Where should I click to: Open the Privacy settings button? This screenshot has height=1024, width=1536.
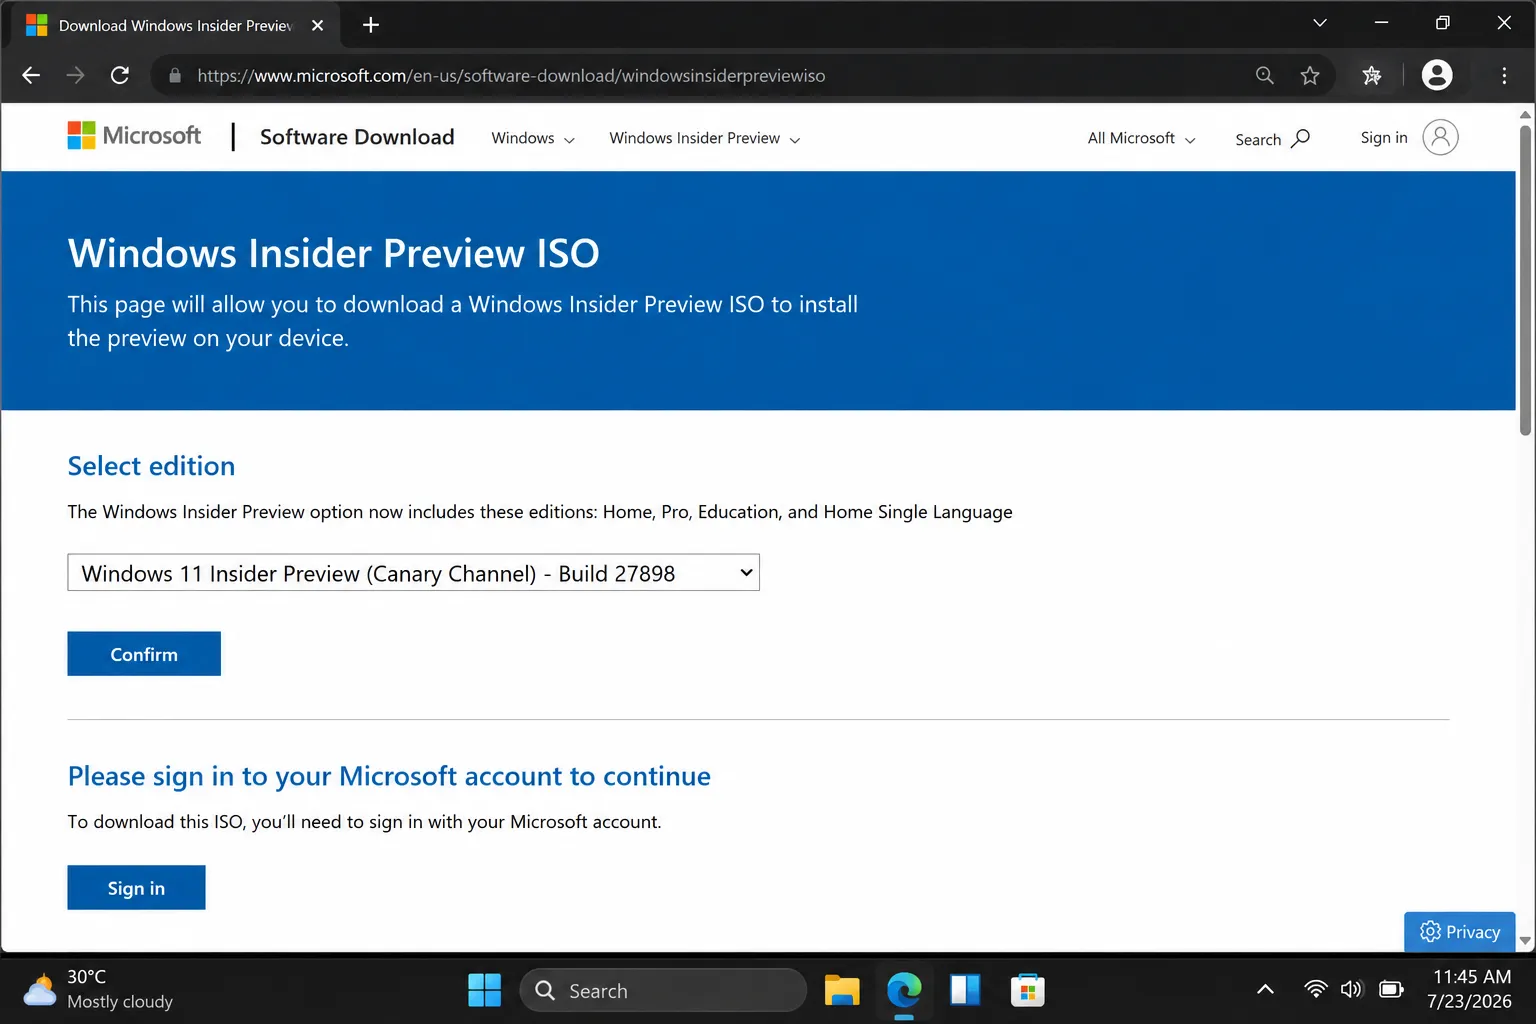pos(1460,932)
